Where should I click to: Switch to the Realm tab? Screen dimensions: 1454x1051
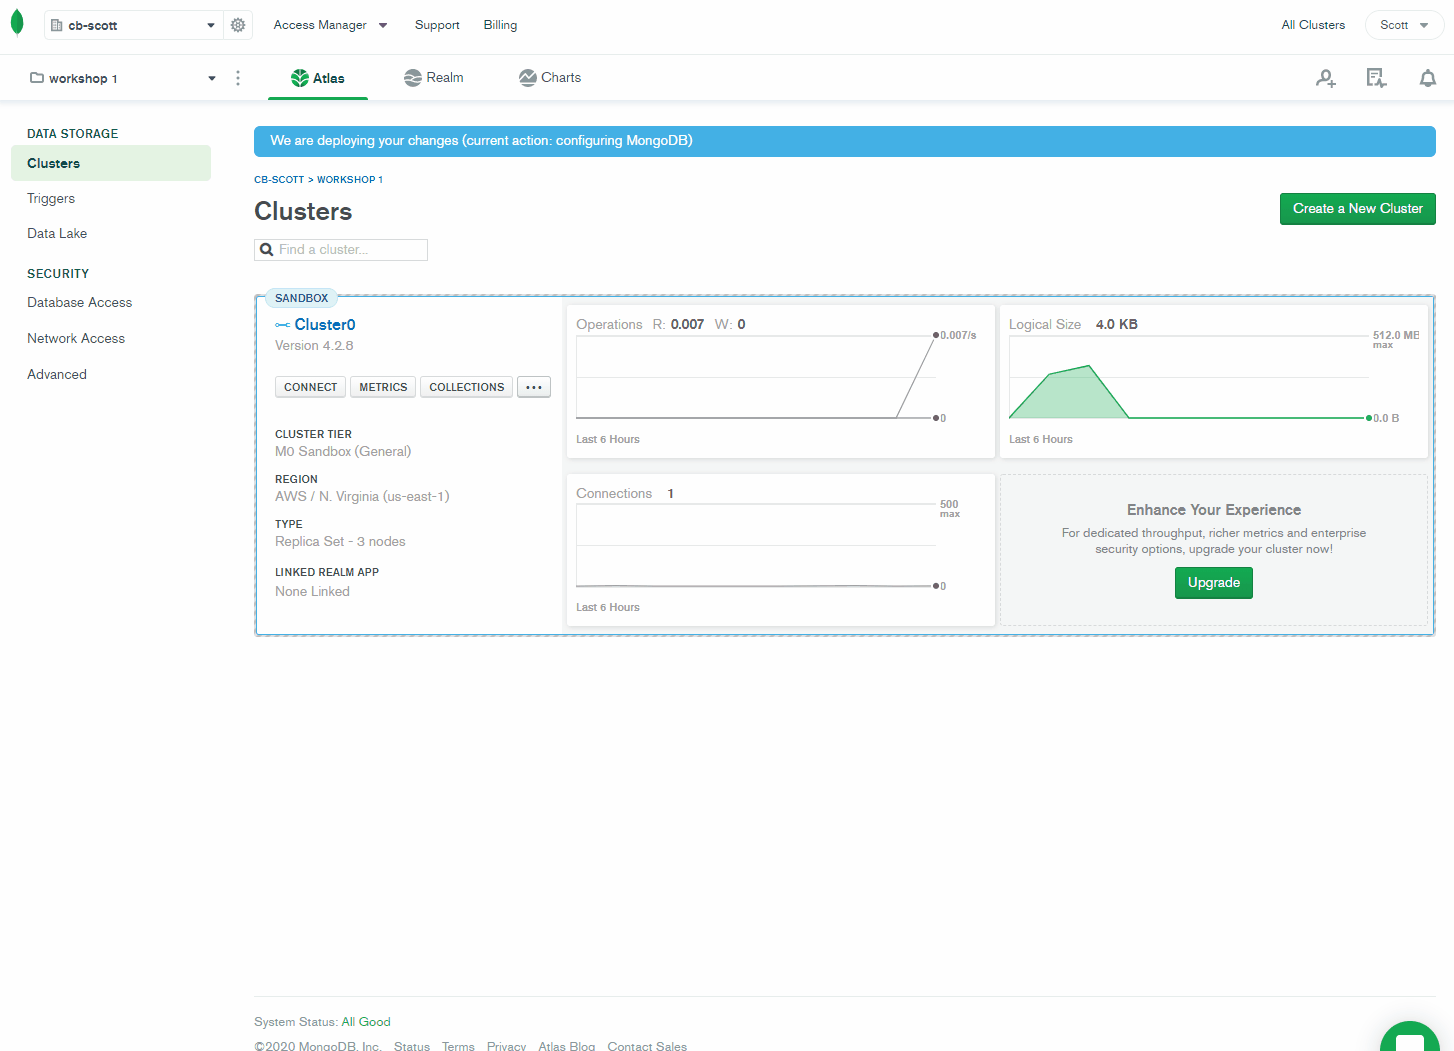click(434, 78)
